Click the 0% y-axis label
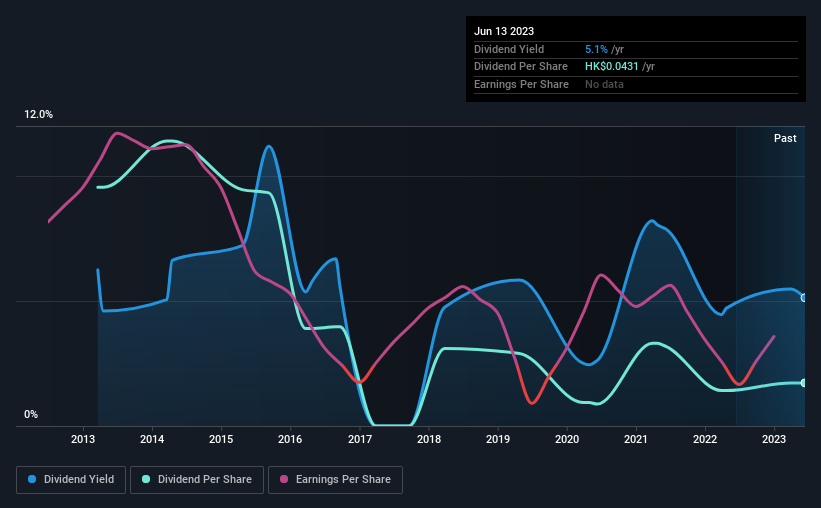This screenshot has width=821, height=508. pos(31,414)
